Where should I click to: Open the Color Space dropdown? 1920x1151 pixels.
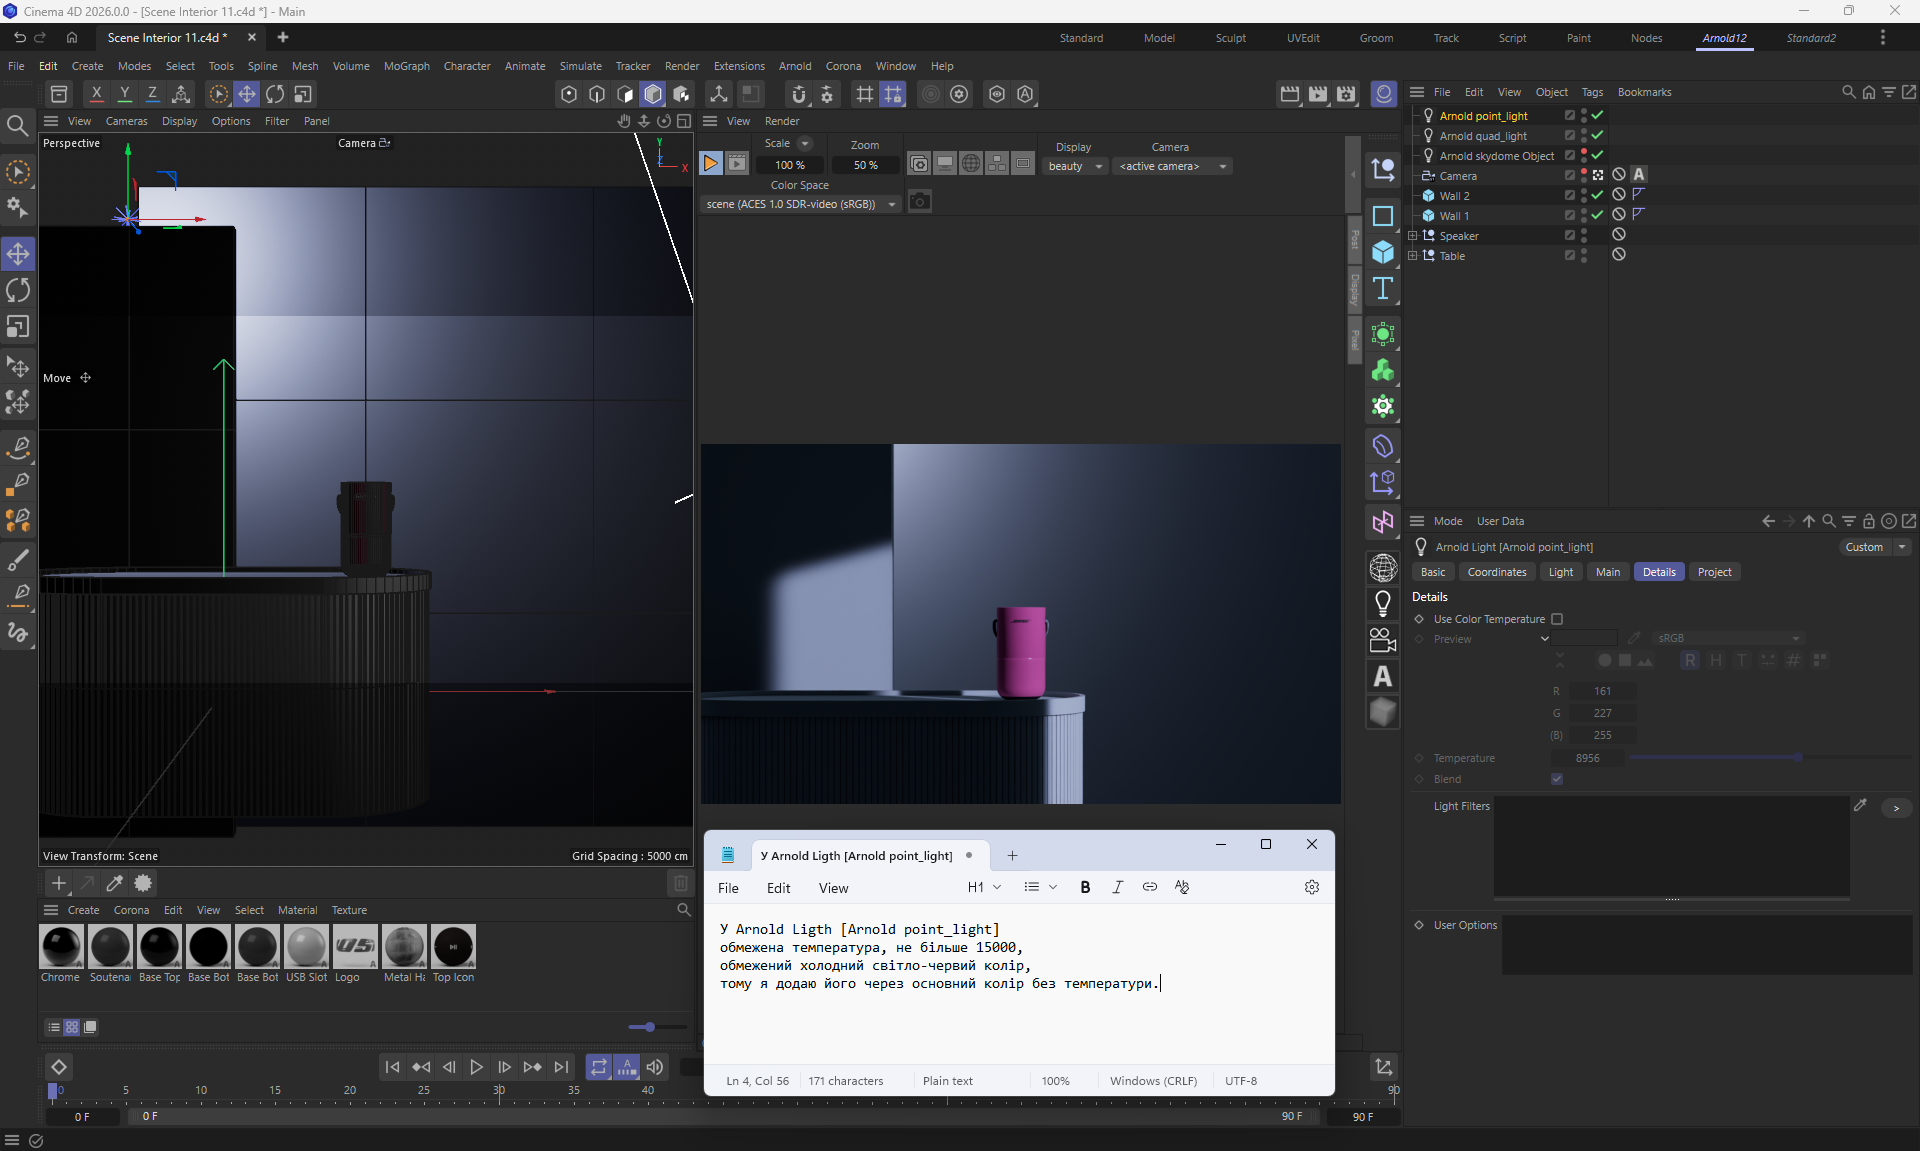pos(800,204)
